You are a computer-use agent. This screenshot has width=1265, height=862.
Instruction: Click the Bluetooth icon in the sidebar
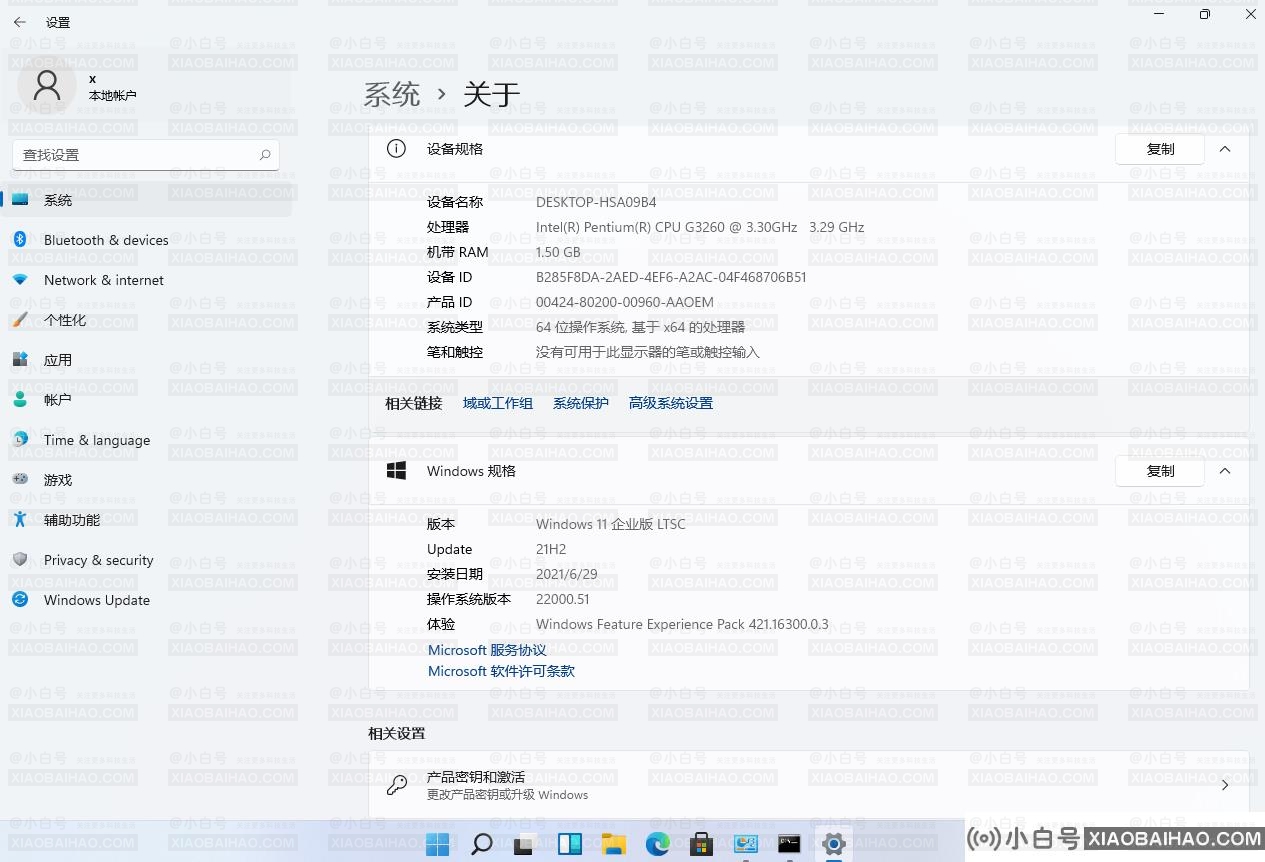[20, 240]
